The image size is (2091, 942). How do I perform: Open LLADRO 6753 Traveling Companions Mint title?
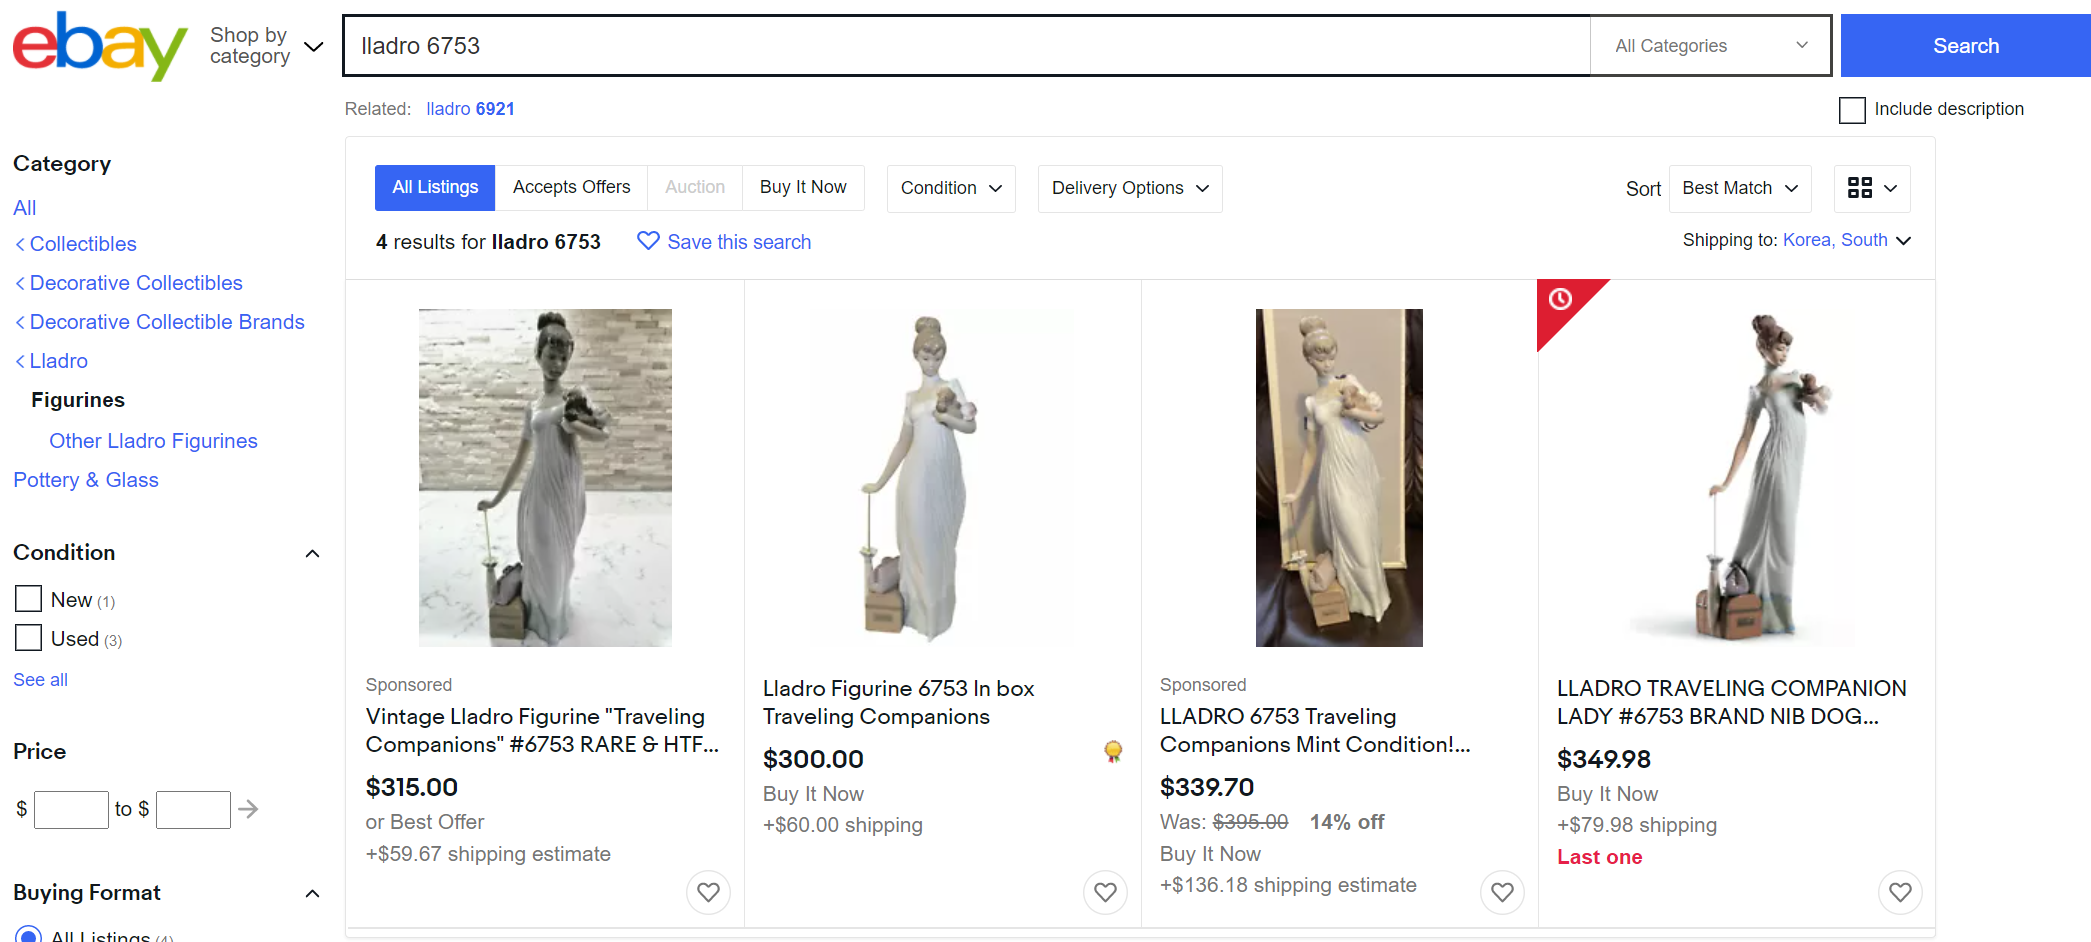pyautogui.click(x=1315, y=731)
